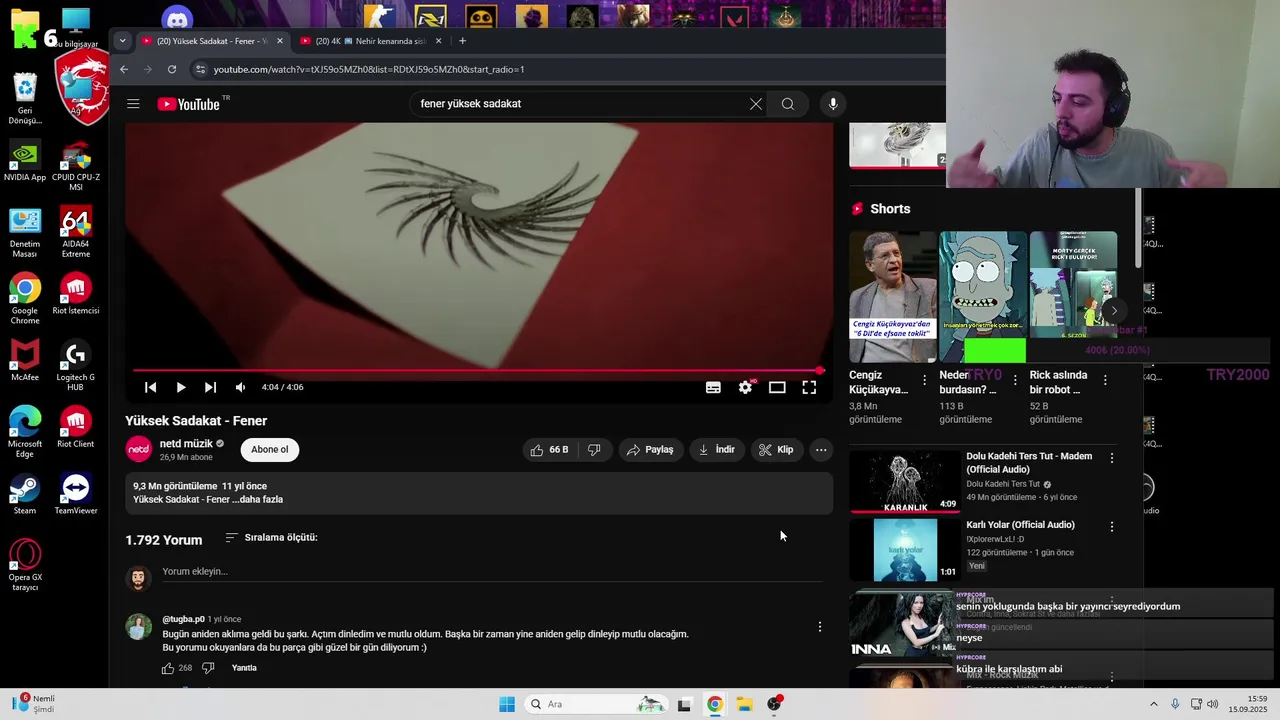
Task: Create a clip with Klip
Action: (776, 450)
